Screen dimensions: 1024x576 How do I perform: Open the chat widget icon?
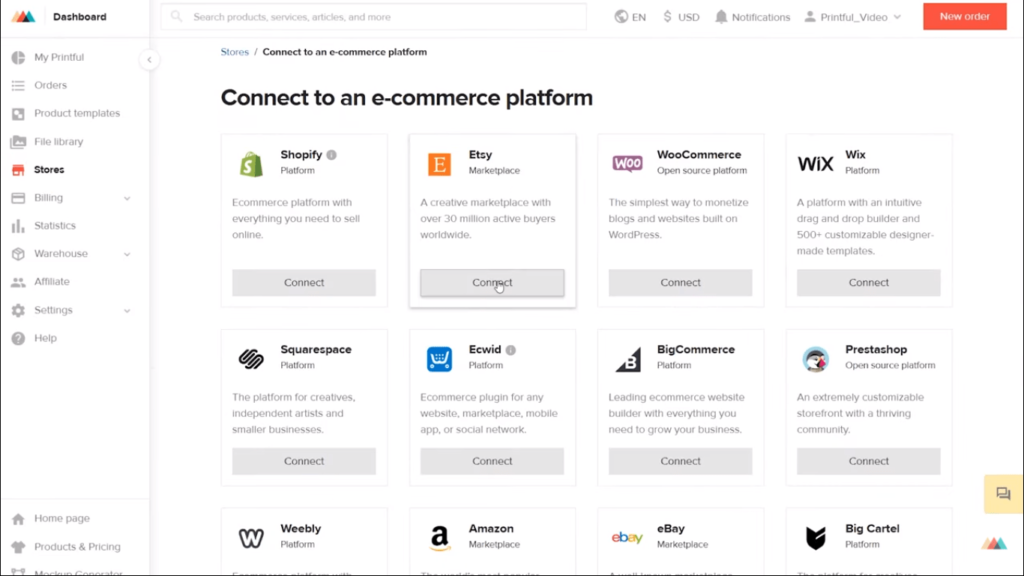pos(1003,494)
